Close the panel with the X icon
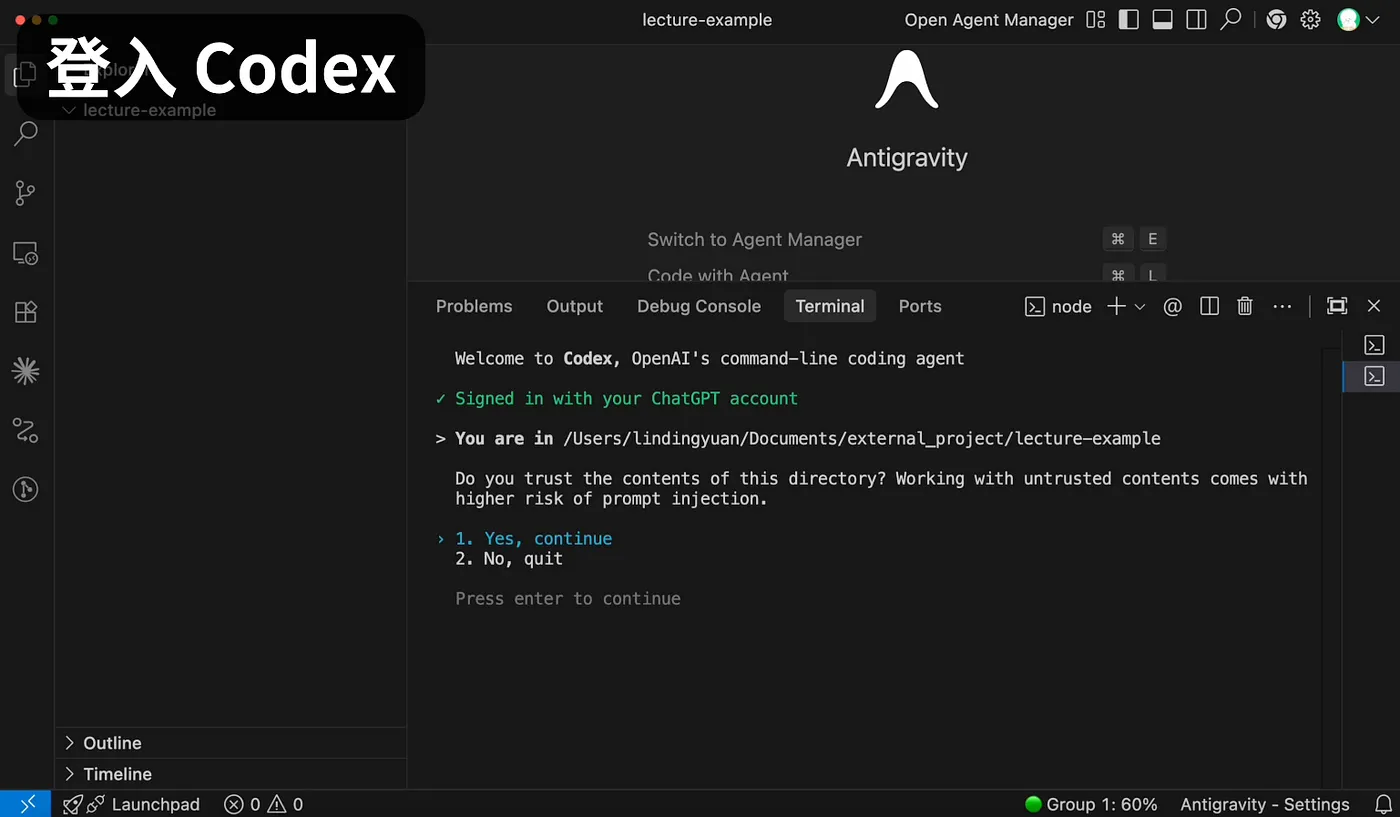The image size is (1400, 817). 1374,306
